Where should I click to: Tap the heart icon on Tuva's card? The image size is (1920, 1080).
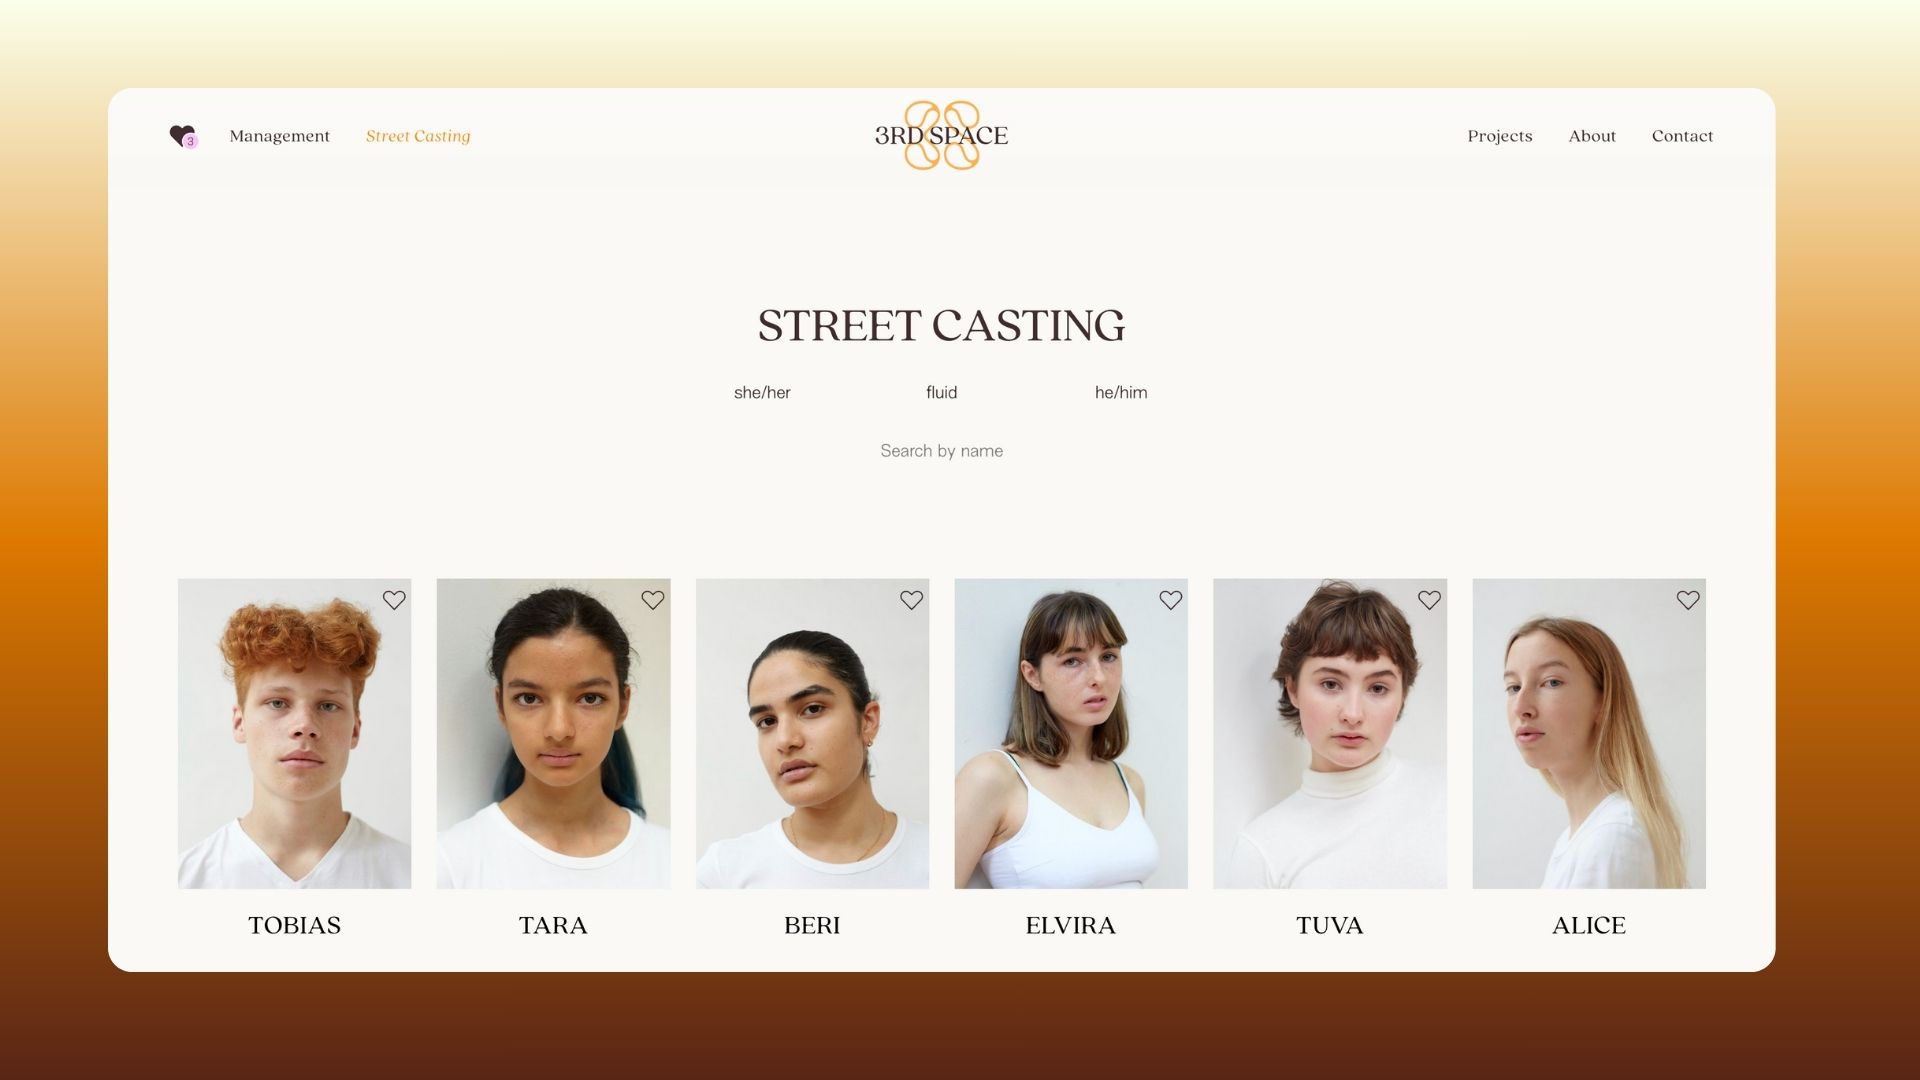[x=1429, y=600]
